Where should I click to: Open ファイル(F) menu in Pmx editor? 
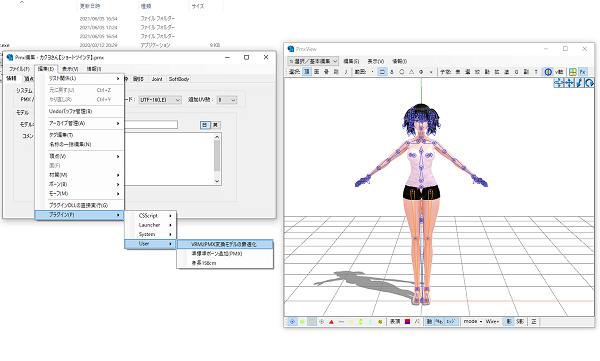tap(20, 69)
